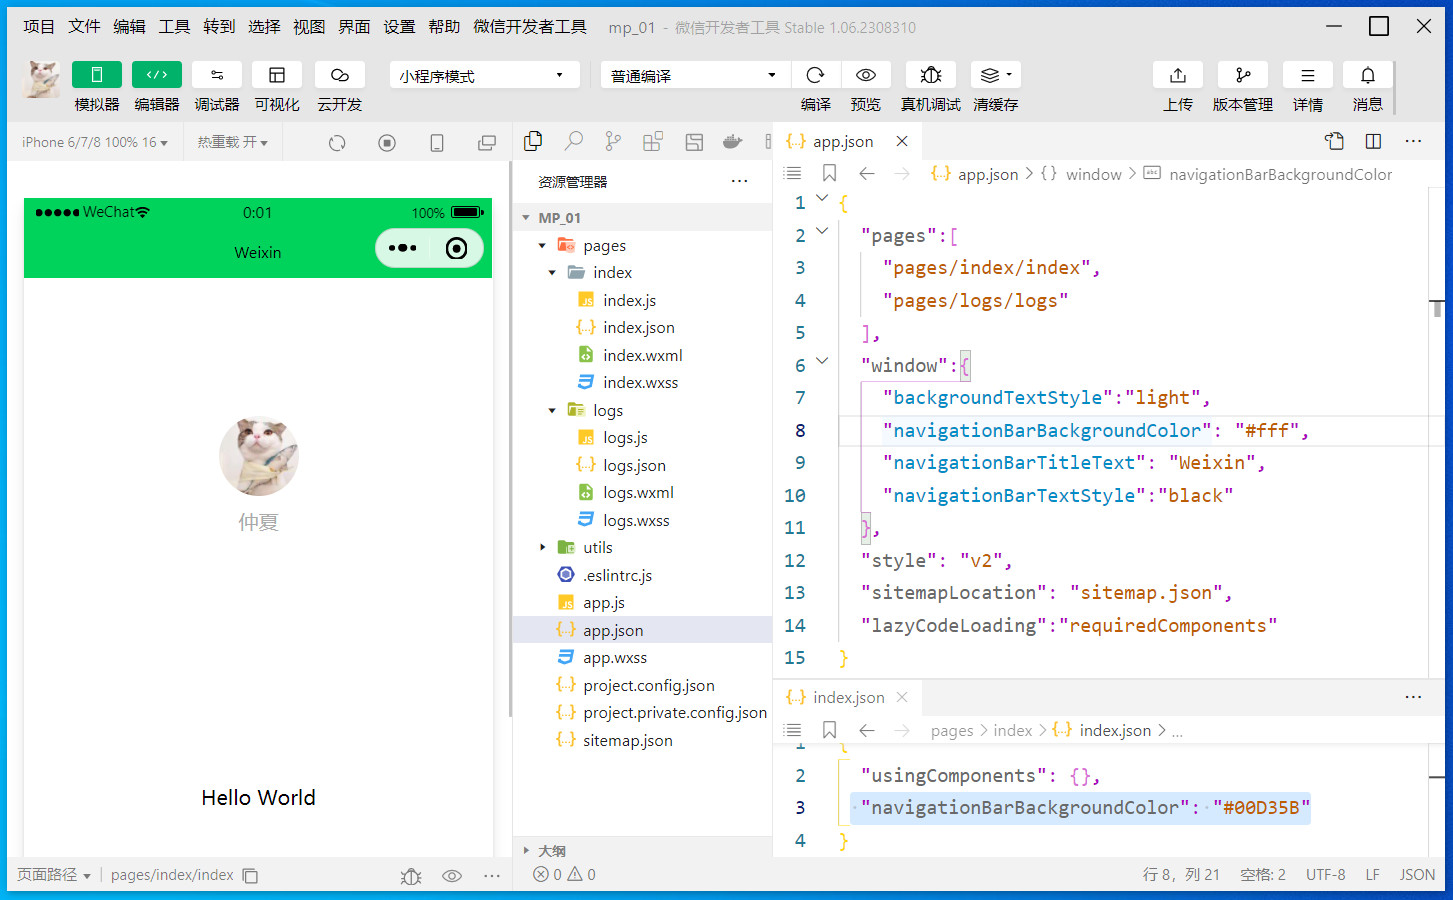Click the Compile refresh icon
The image size is (1453, 900).
816,75
